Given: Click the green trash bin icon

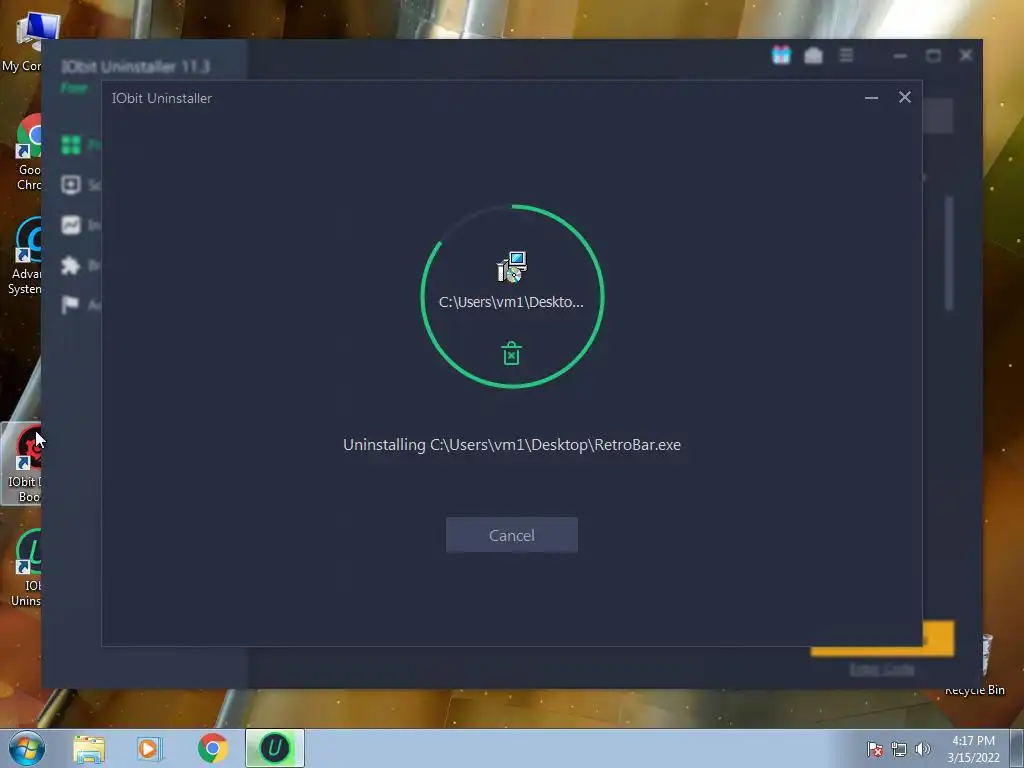Looking at the screenshot, I should point(511,353).
